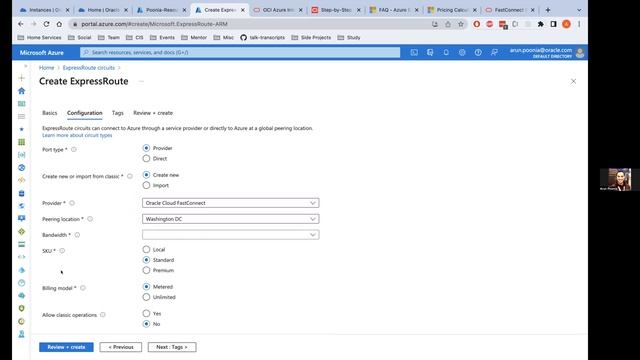Open the browser extensions puzzle icon
The height and width of the screenshot is (360, 640).
[540, 24]
